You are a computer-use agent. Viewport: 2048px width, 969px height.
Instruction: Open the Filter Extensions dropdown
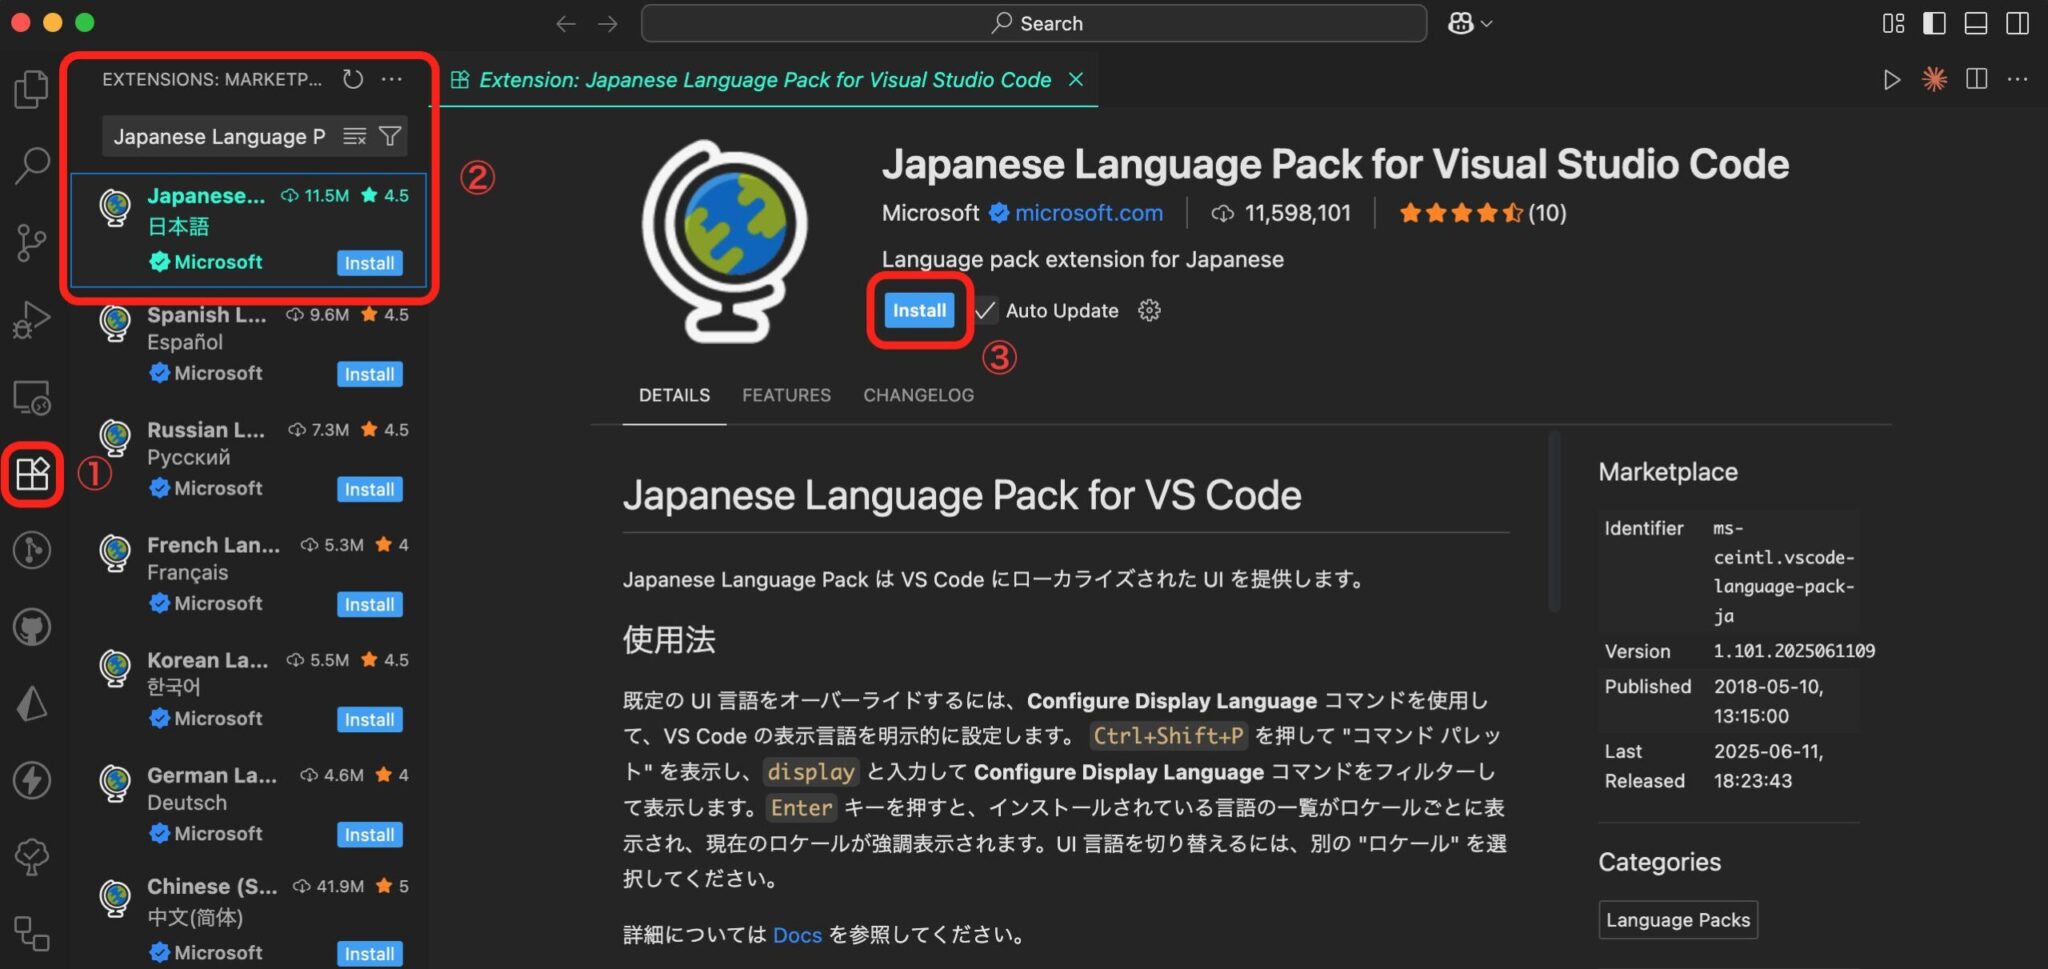click(x=390, y=136)
